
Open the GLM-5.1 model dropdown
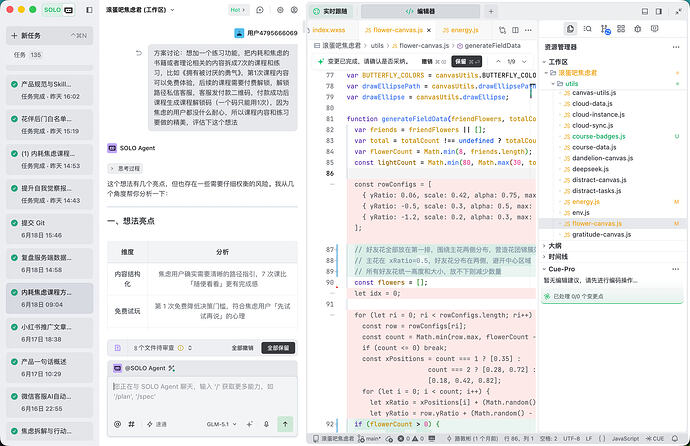click(x=221, y=424)
